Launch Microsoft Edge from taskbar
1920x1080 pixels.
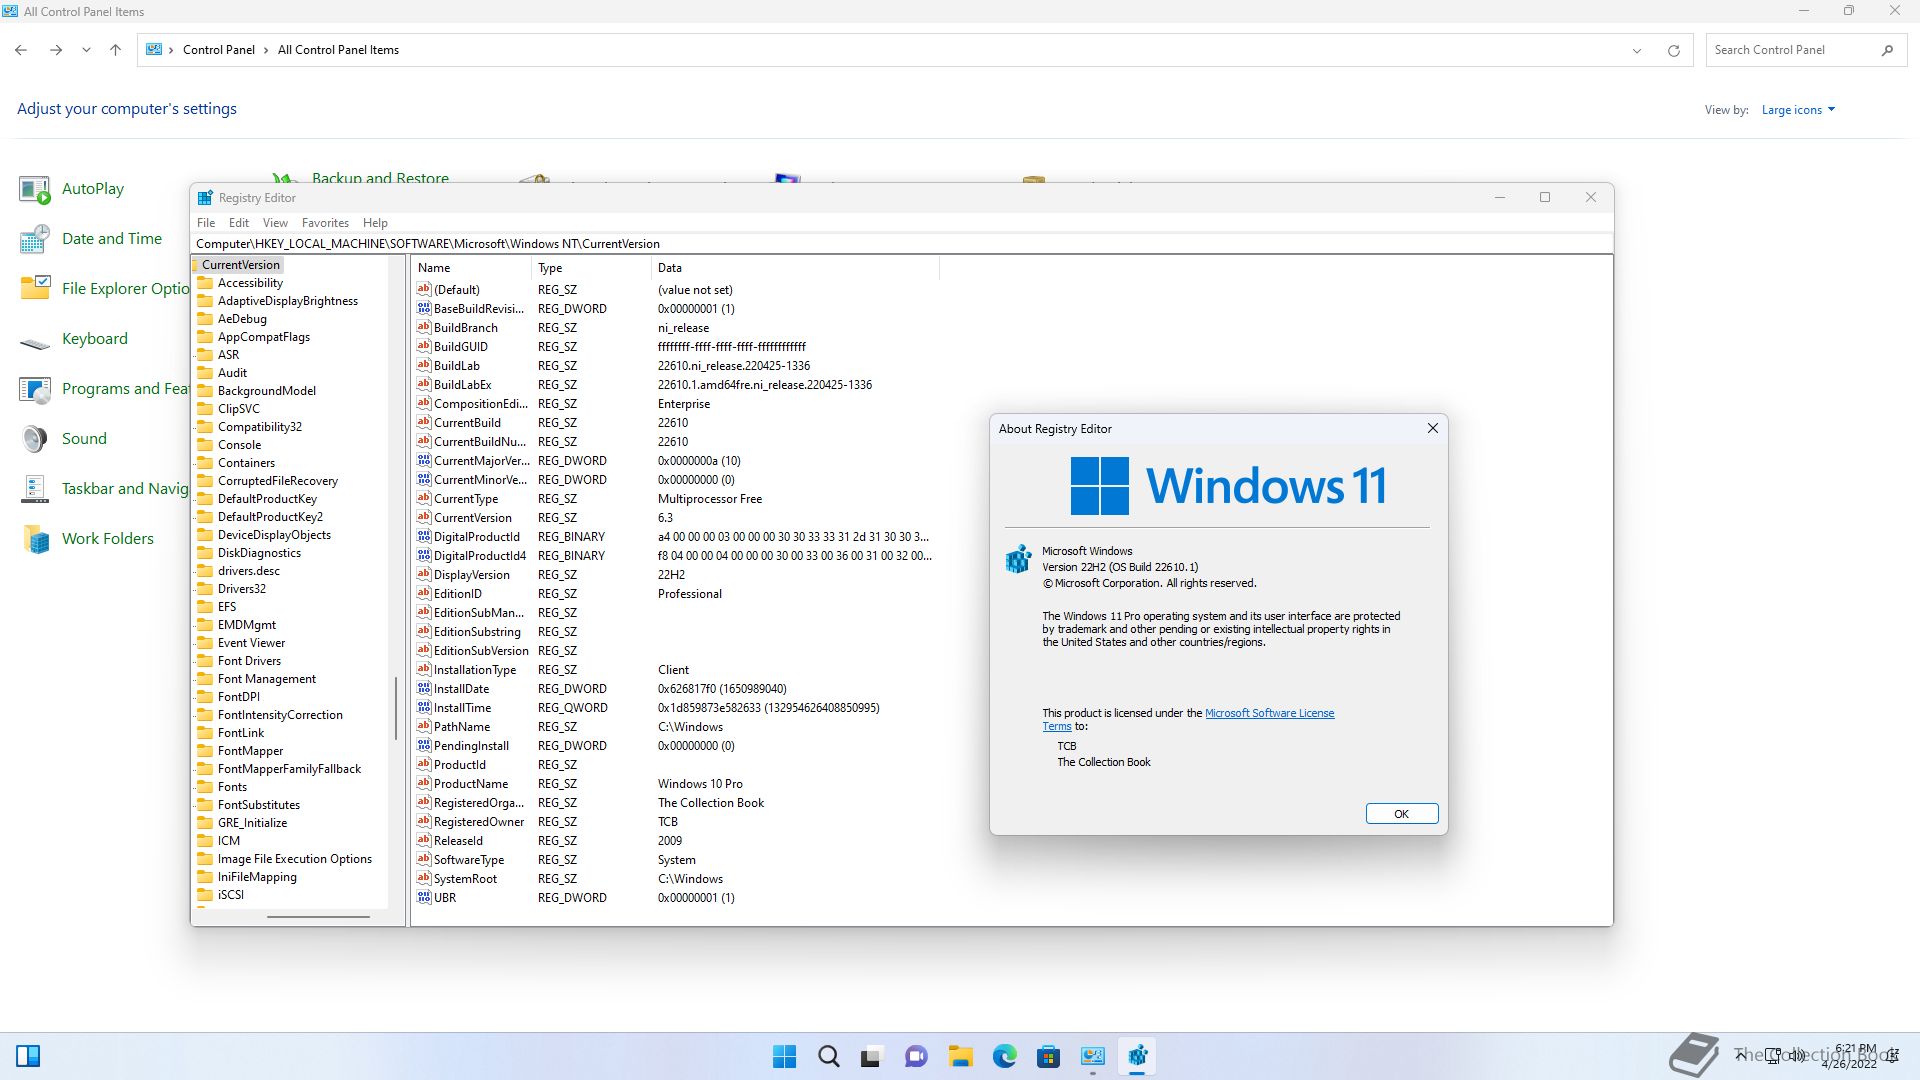pyautogui.click(x=1005, y=1056)
